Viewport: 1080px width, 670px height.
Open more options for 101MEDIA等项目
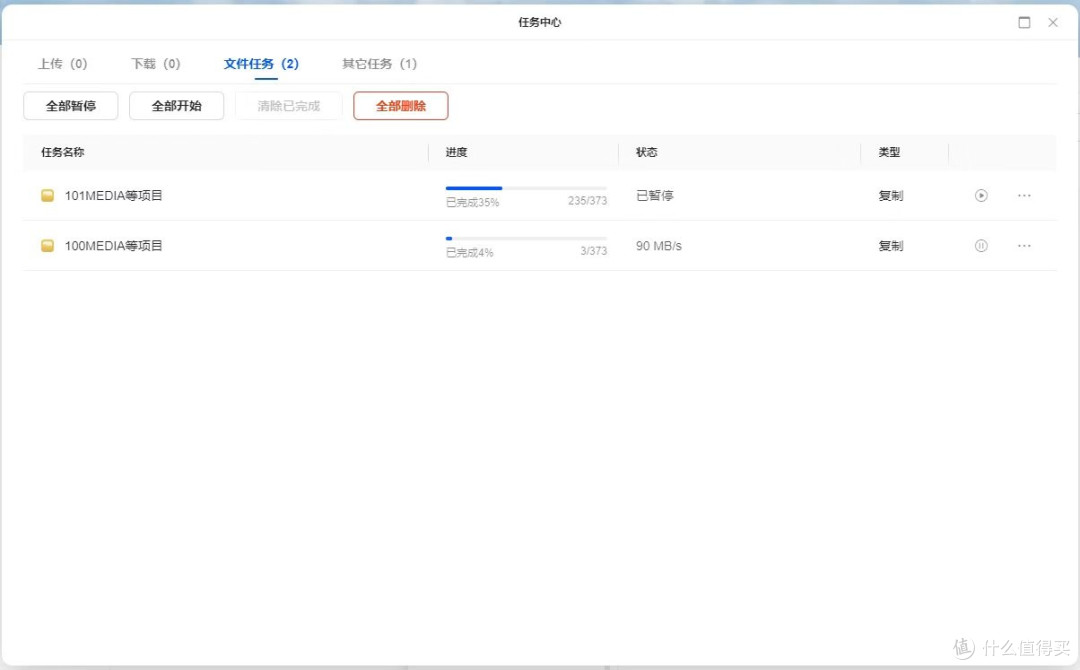(x=1024, y=196)
